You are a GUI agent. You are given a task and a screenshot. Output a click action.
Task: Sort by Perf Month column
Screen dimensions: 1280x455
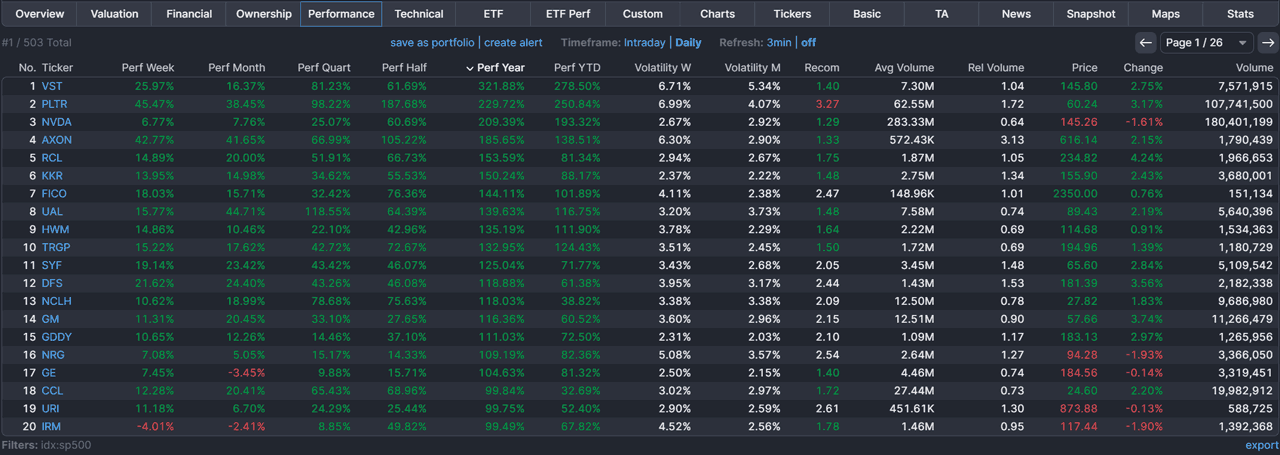(237, 68)
